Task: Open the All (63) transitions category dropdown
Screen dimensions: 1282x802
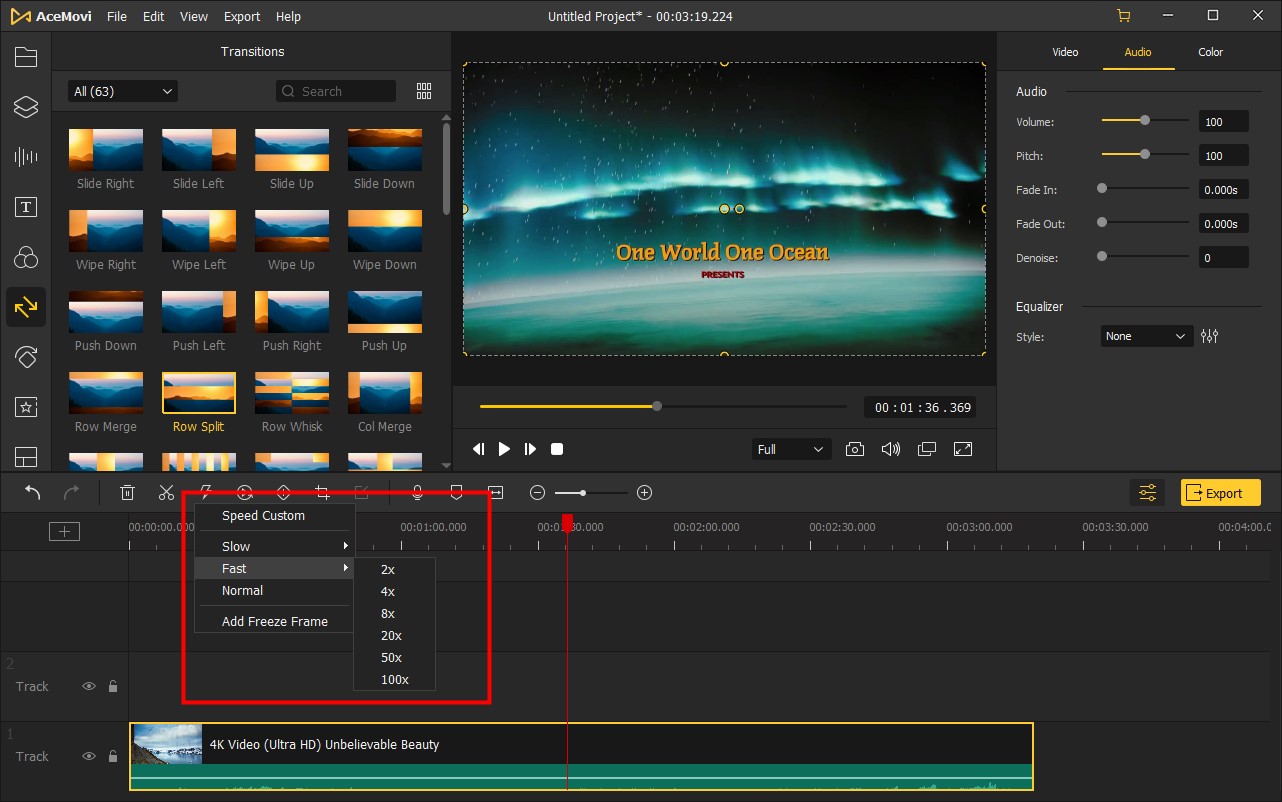Action: (x=122, y=92)
